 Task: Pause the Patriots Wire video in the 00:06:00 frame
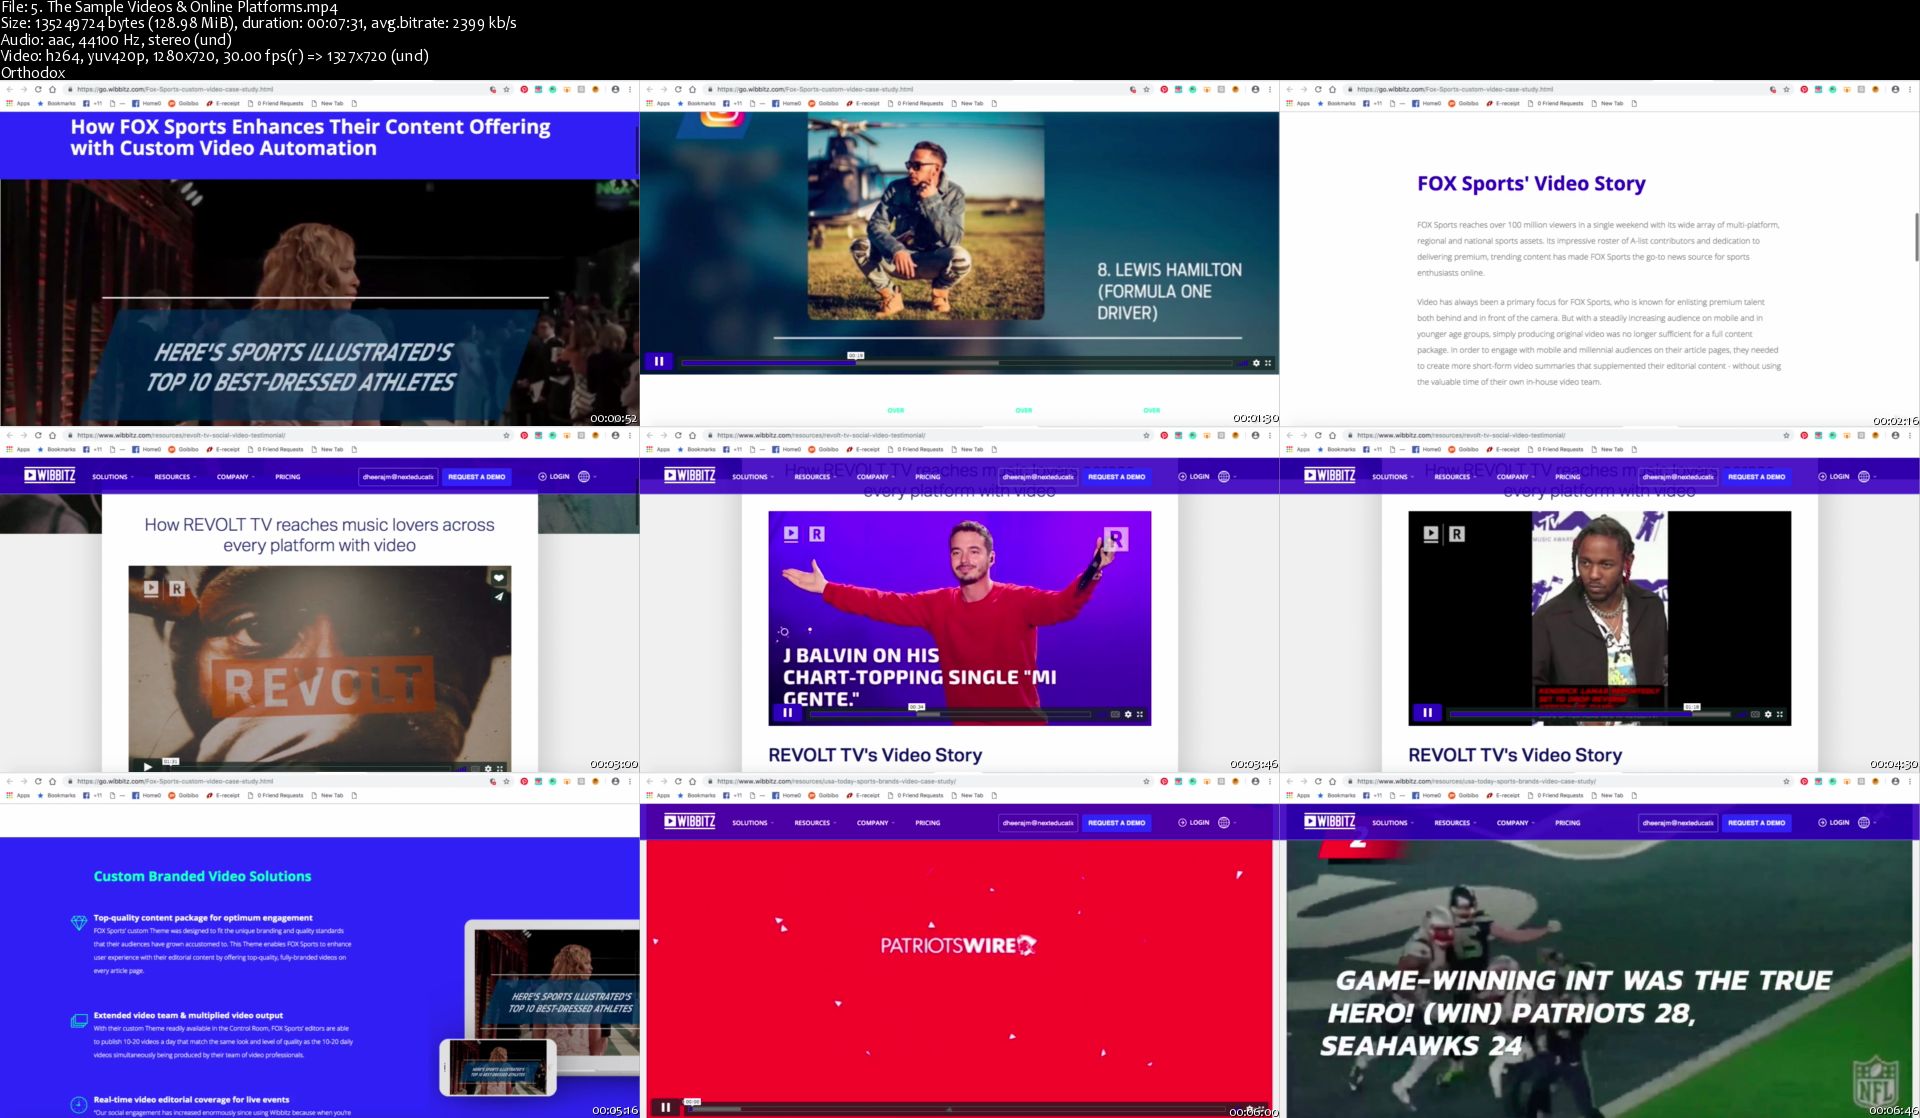[665, 1107]
